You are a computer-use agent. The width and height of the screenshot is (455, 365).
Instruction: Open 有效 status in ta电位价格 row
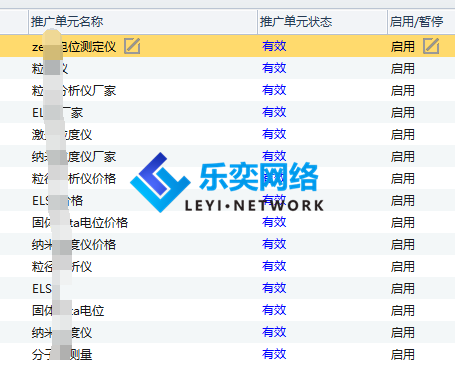(274, 222)
